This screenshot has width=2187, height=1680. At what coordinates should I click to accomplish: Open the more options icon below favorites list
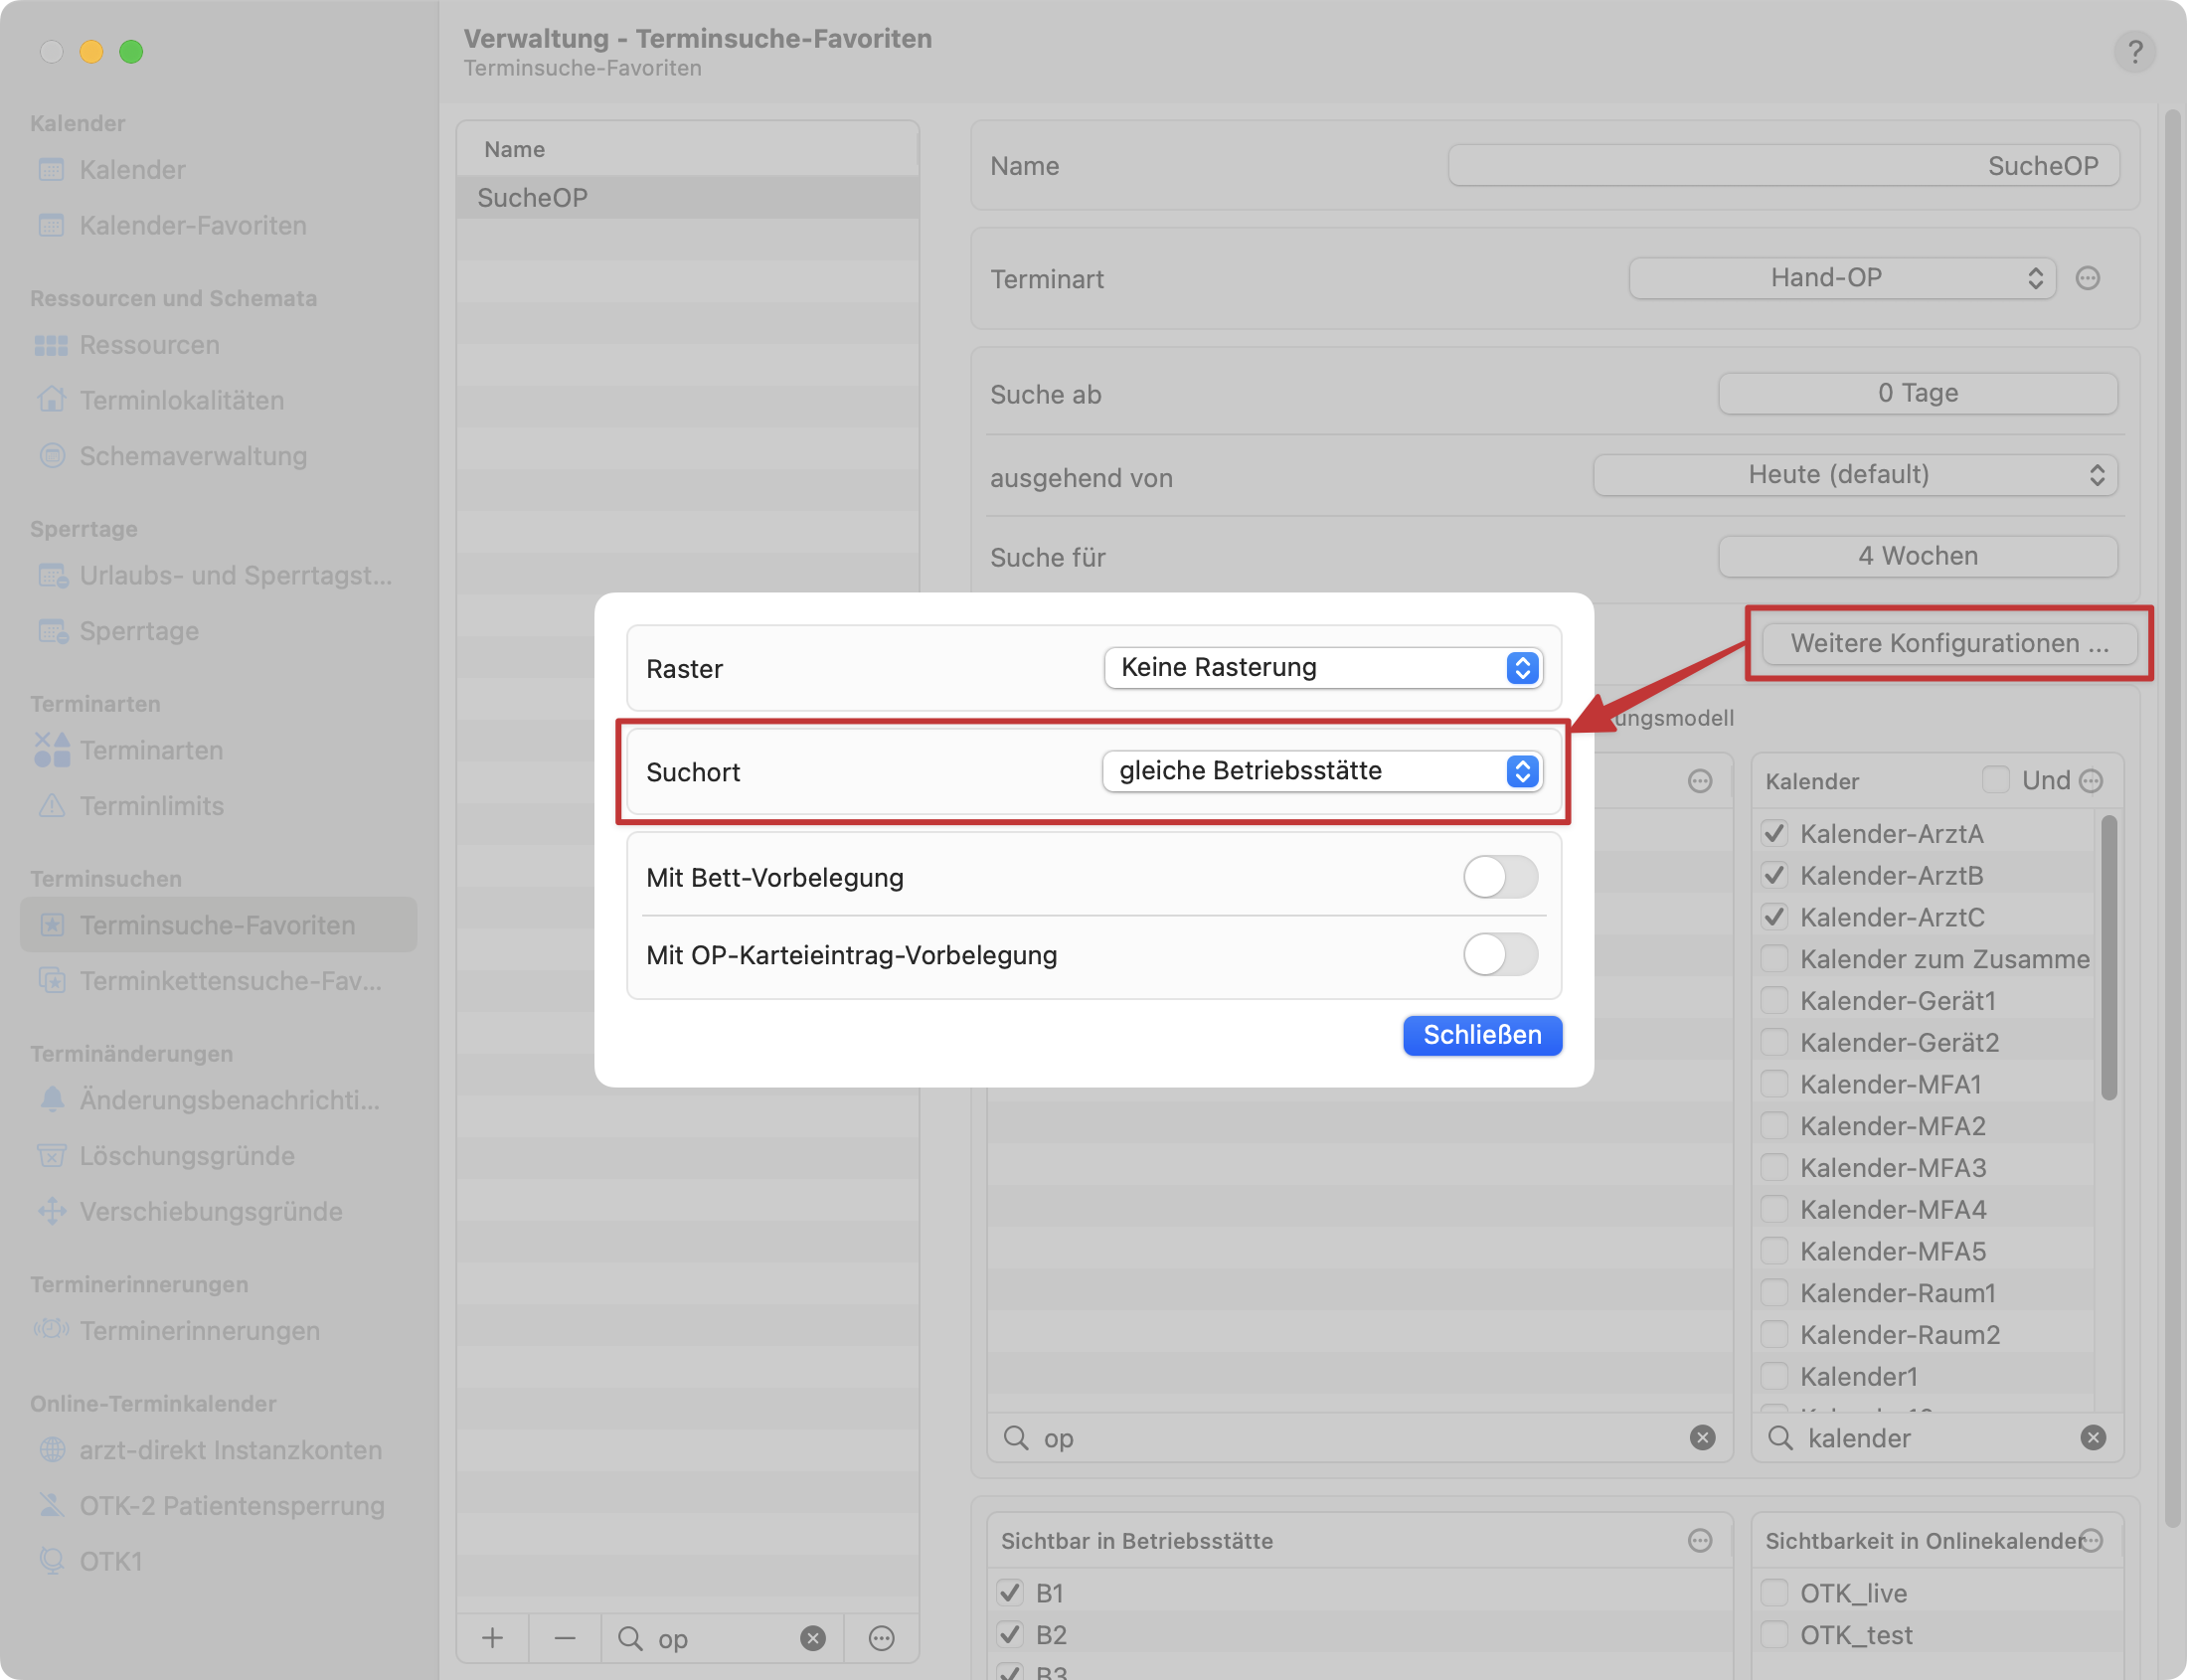pyautogui.click(x=881, y=1638)
